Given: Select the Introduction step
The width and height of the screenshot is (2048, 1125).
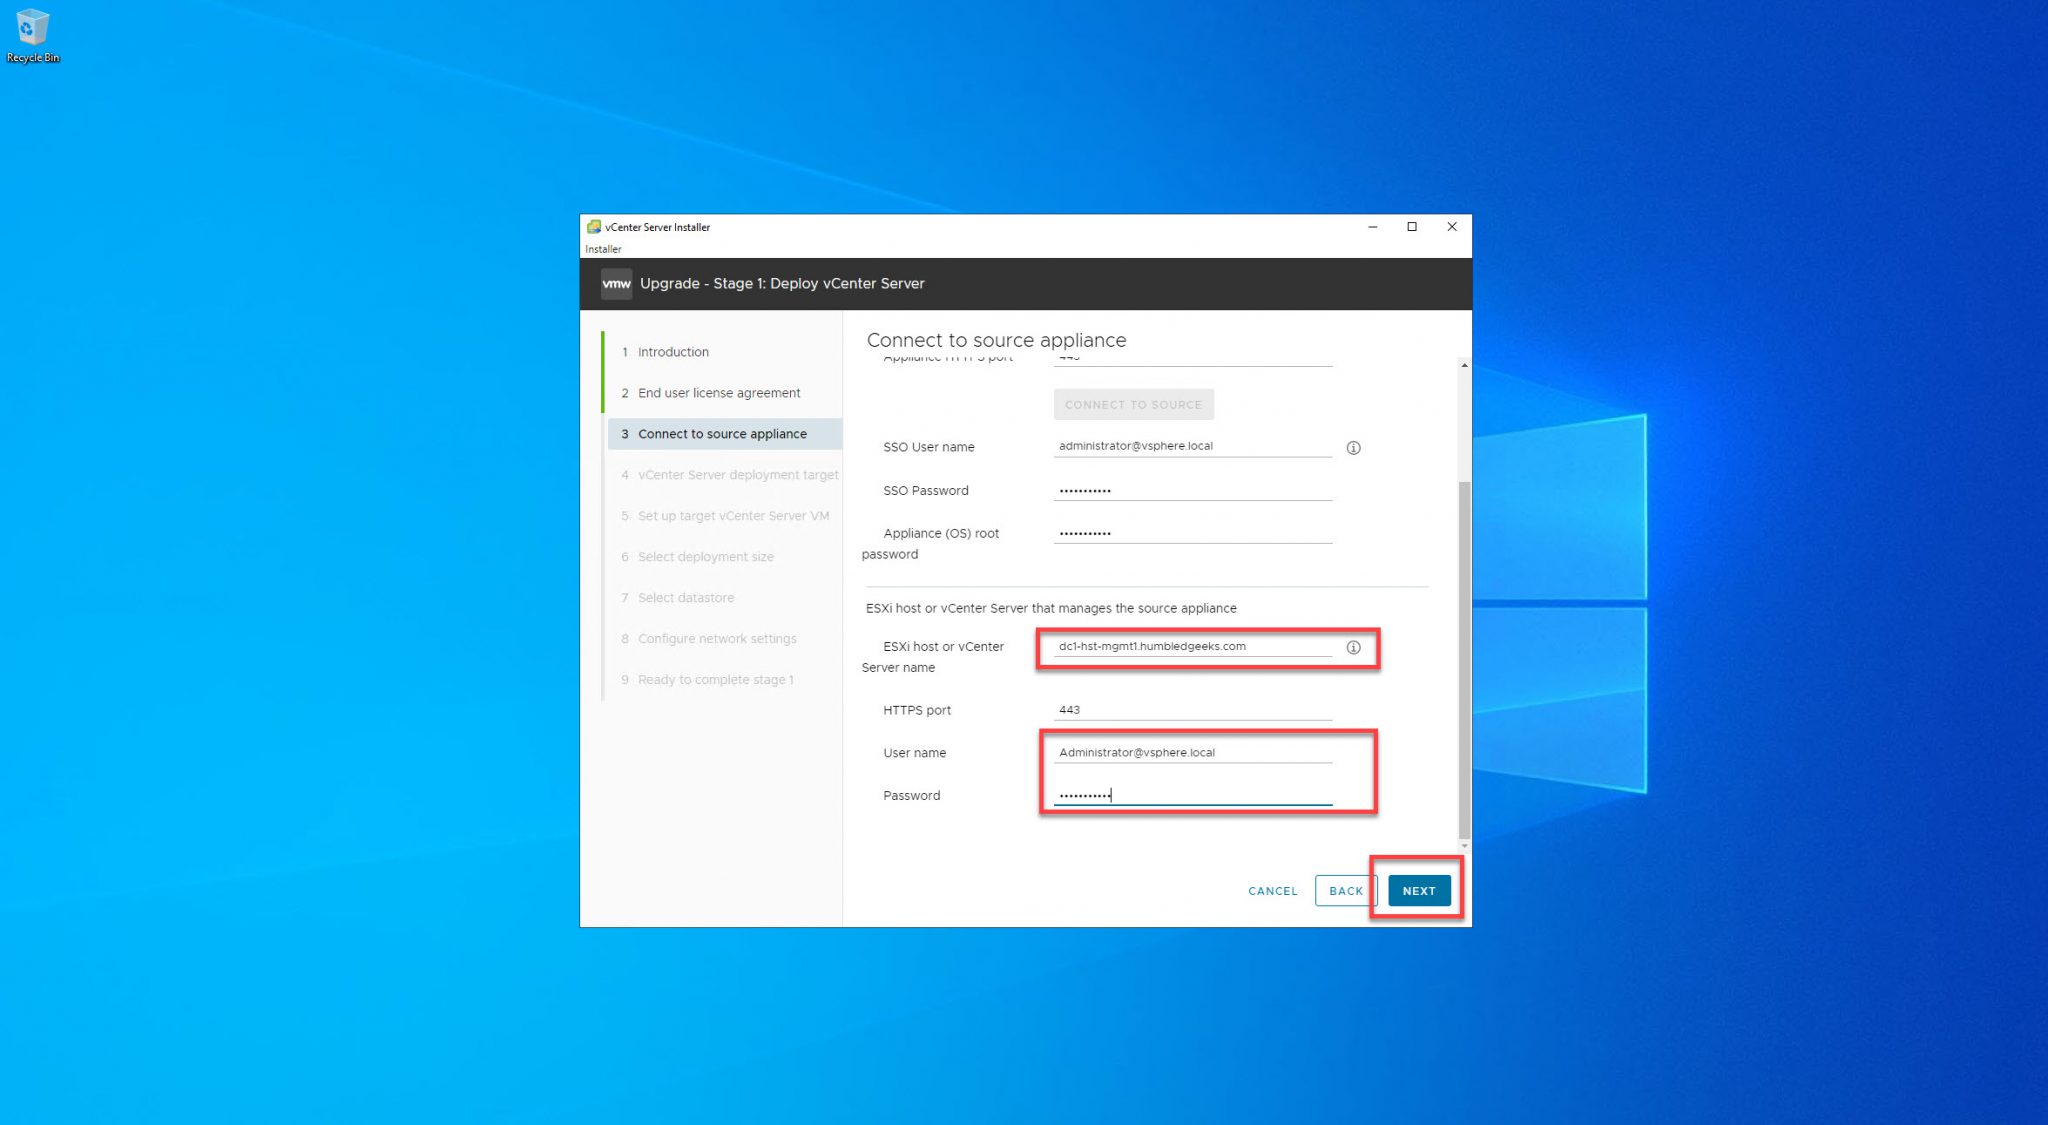Looking at the screenshot, I should coord(672,351).
